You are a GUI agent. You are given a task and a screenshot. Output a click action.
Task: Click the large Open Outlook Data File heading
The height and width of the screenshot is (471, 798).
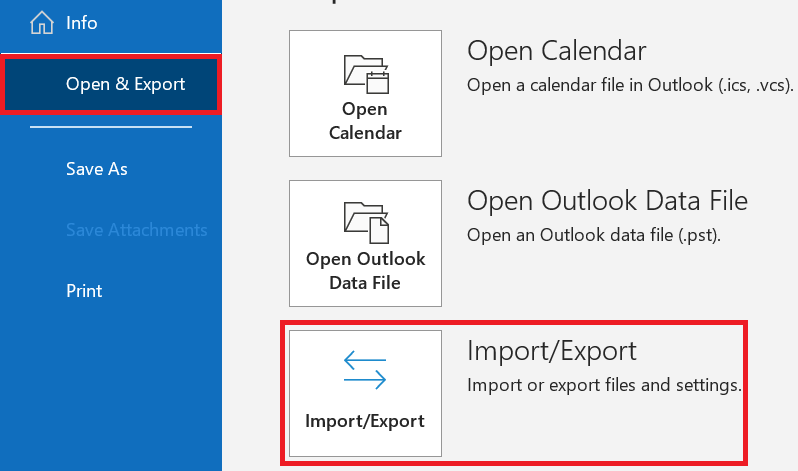click(x=607, y=201)
